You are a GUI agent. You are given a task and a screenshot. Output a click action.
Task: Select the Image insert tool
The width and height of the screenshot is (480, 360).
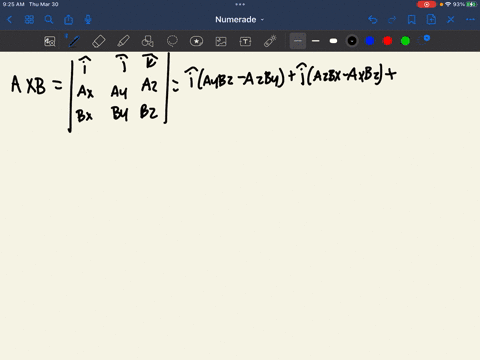pyautogui.click(x=221, y=41)
